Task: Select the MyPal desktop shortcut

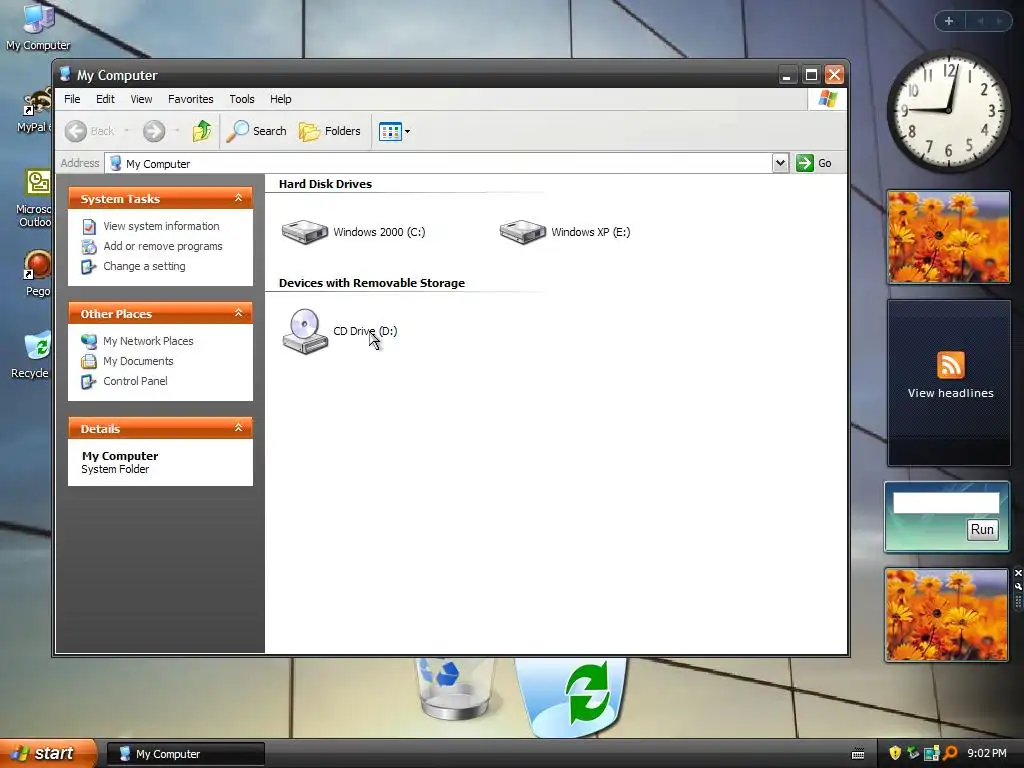Action: [35, 111]
